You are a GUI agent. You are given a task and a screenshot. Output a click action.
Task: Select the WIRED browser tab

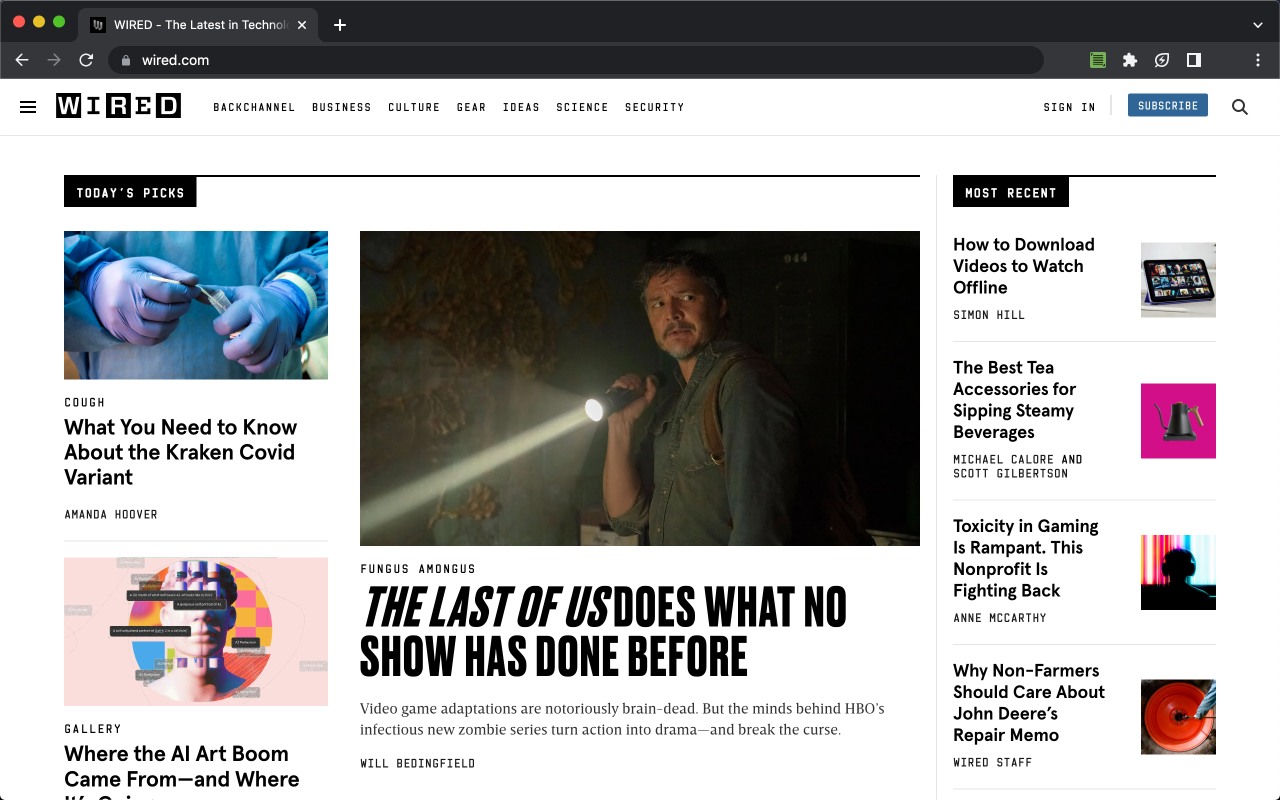coord(200,25)
